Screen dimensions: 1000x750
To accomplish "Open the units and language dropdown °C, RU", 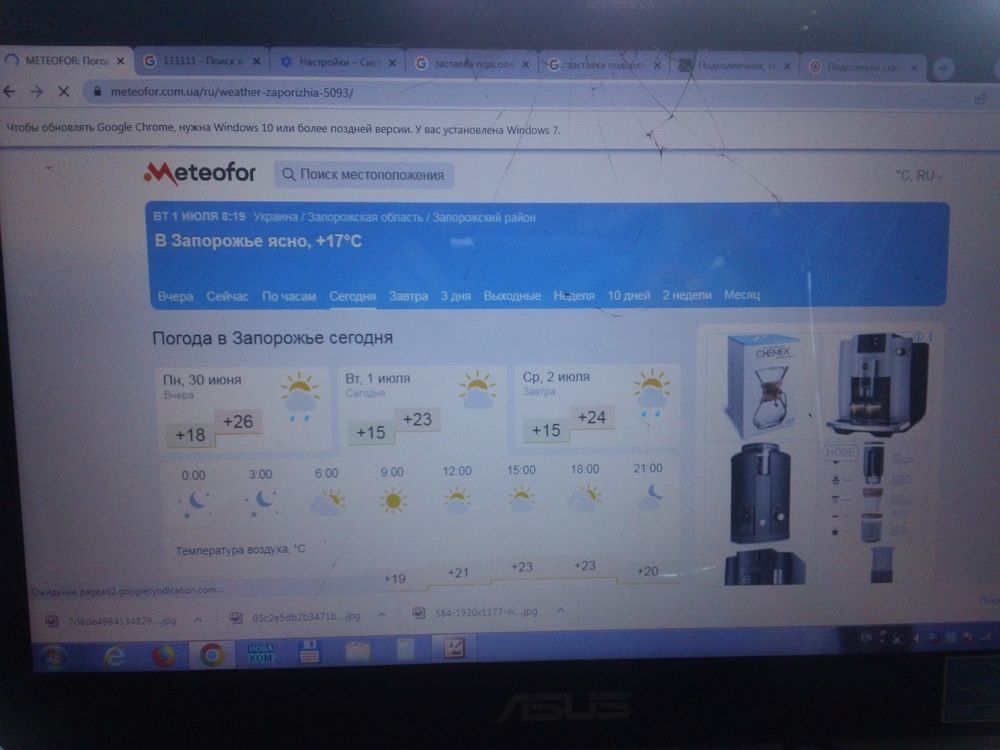I will [919, 175].
